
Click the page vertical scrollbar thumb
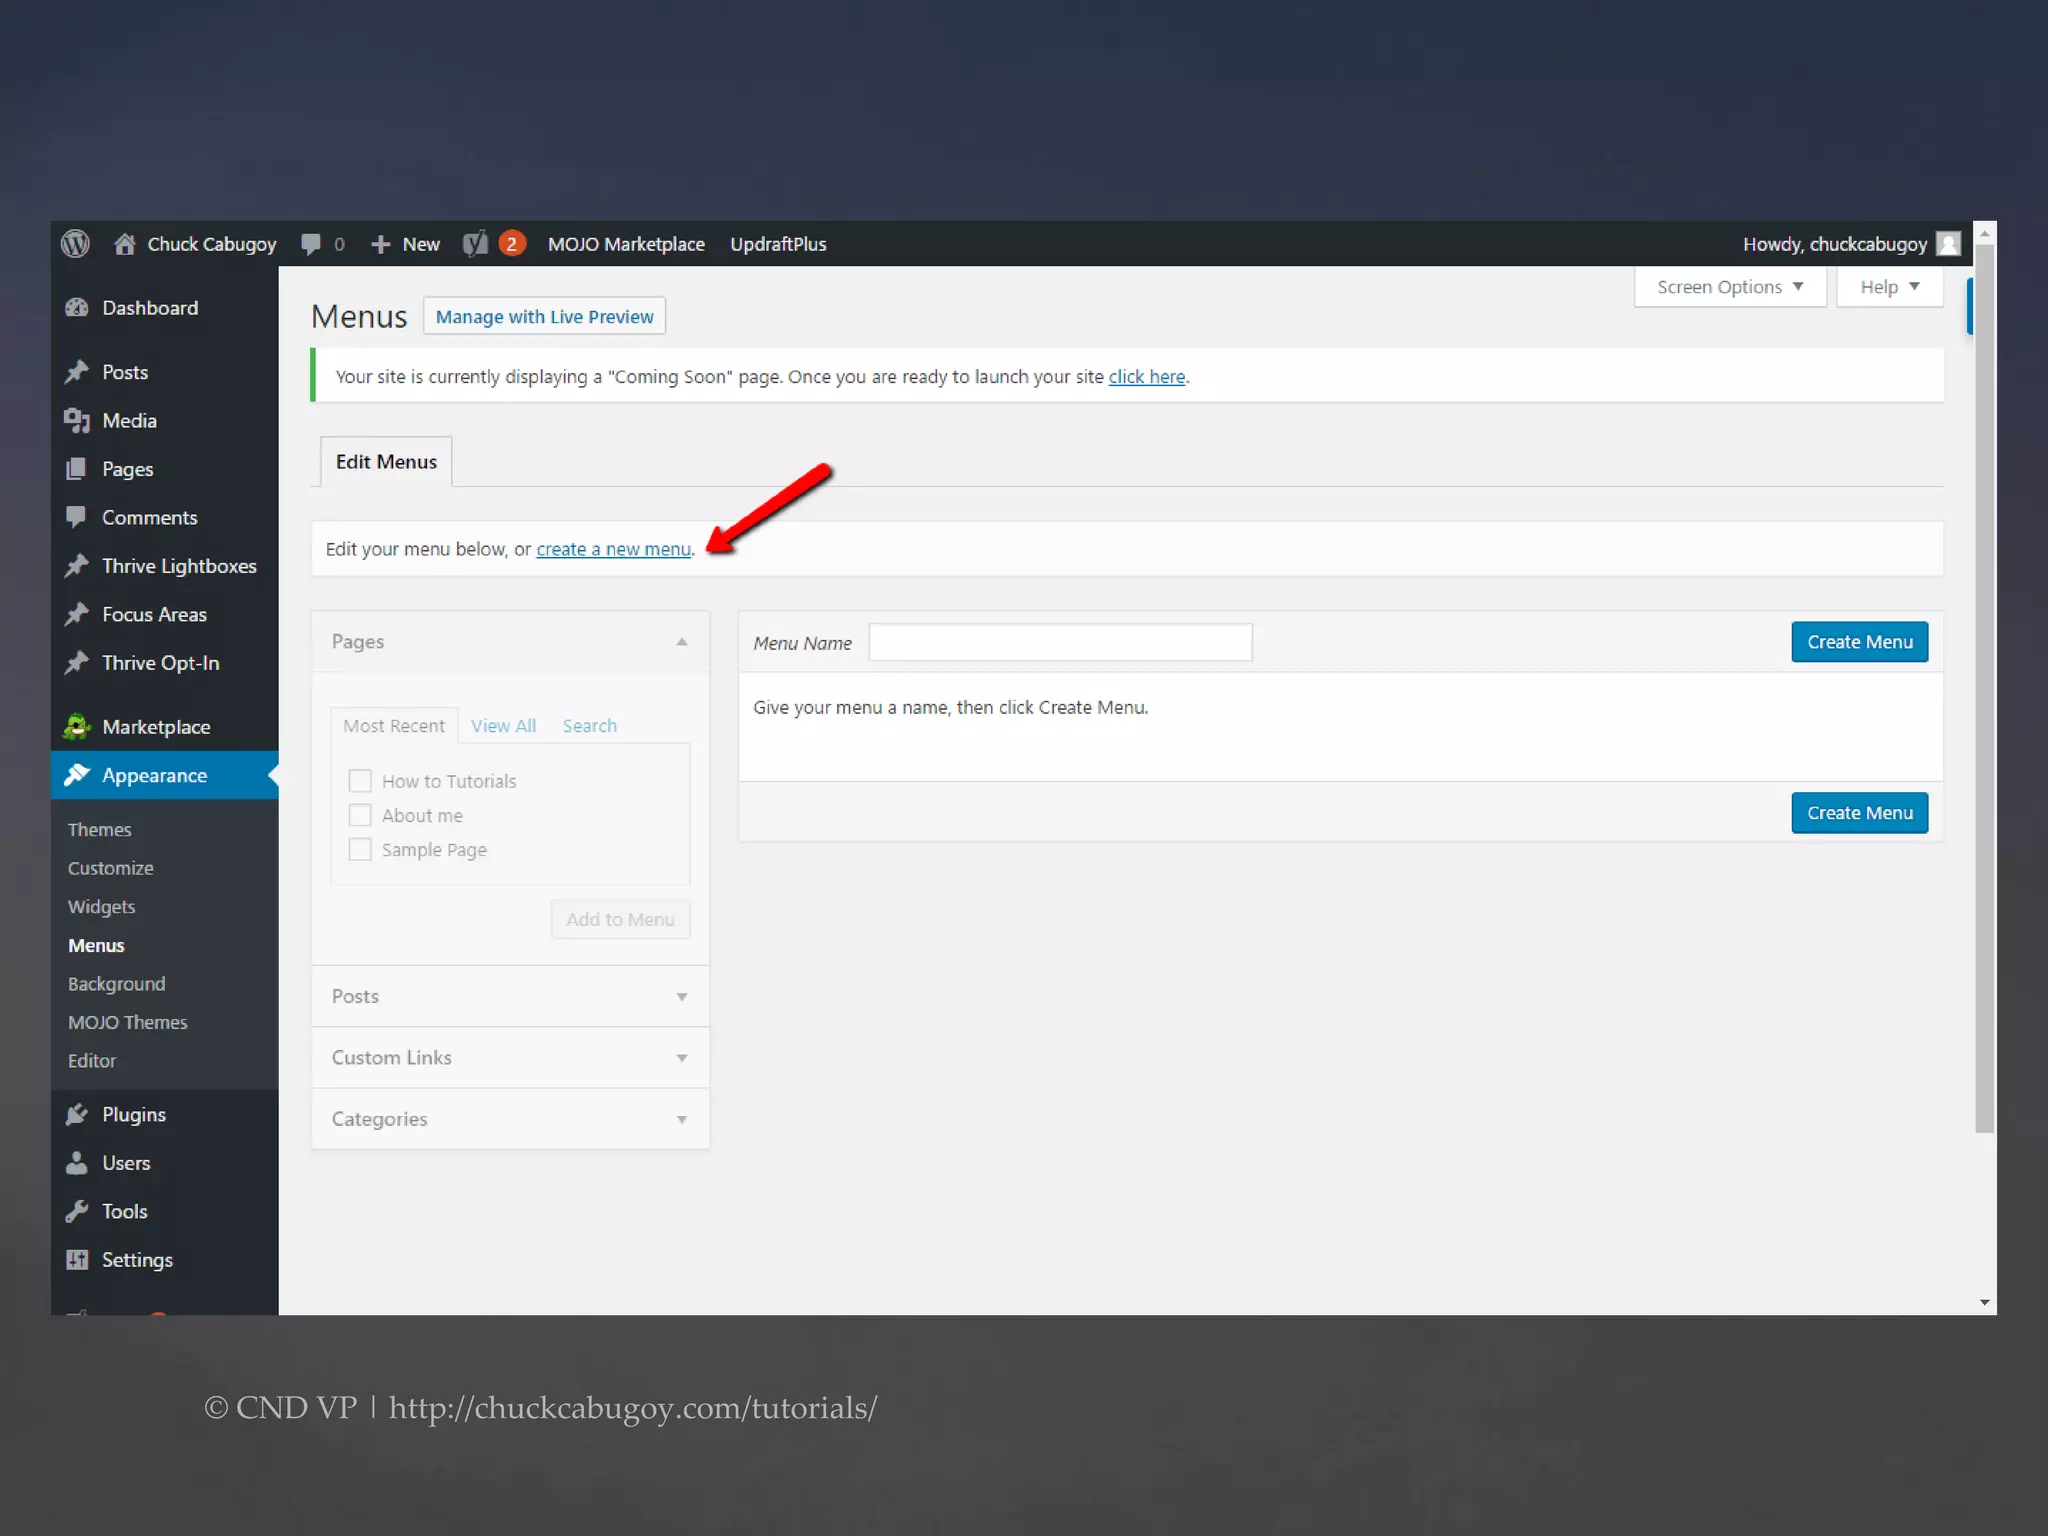coord(1985,690)
